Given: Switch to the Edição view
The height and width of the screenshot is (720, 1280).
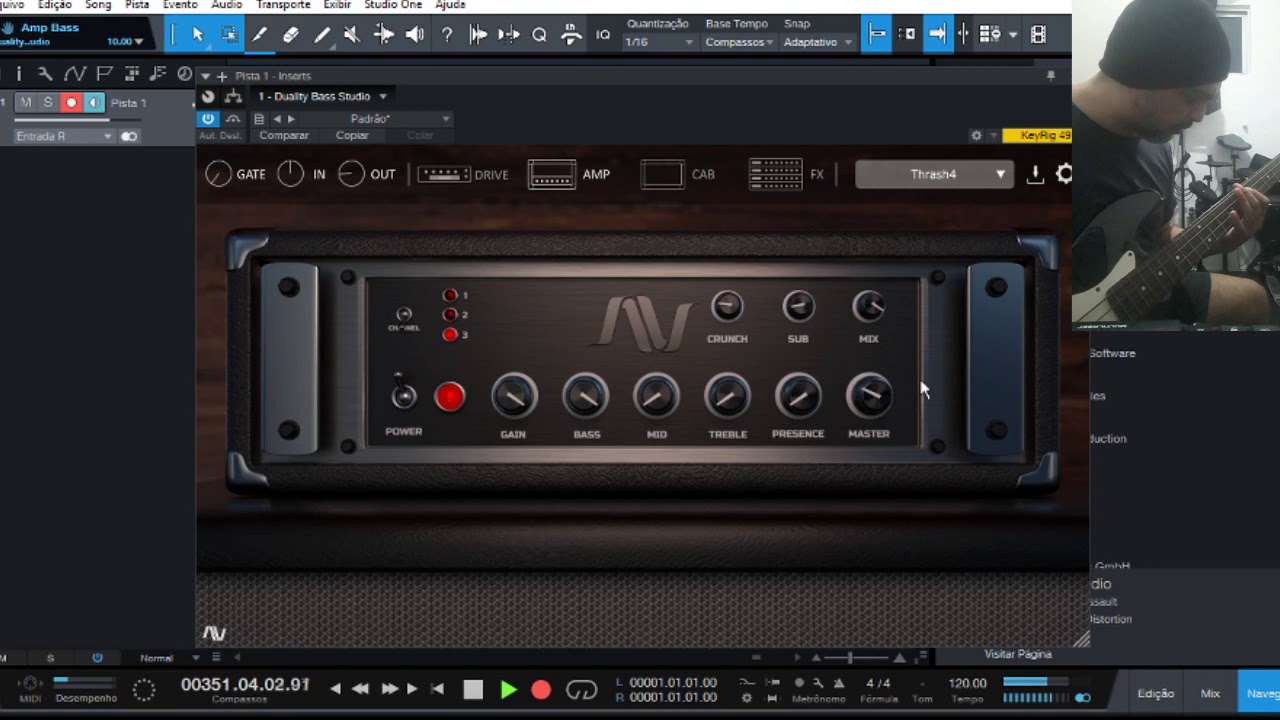Looking at the screenshot, I should point(1155,693).
